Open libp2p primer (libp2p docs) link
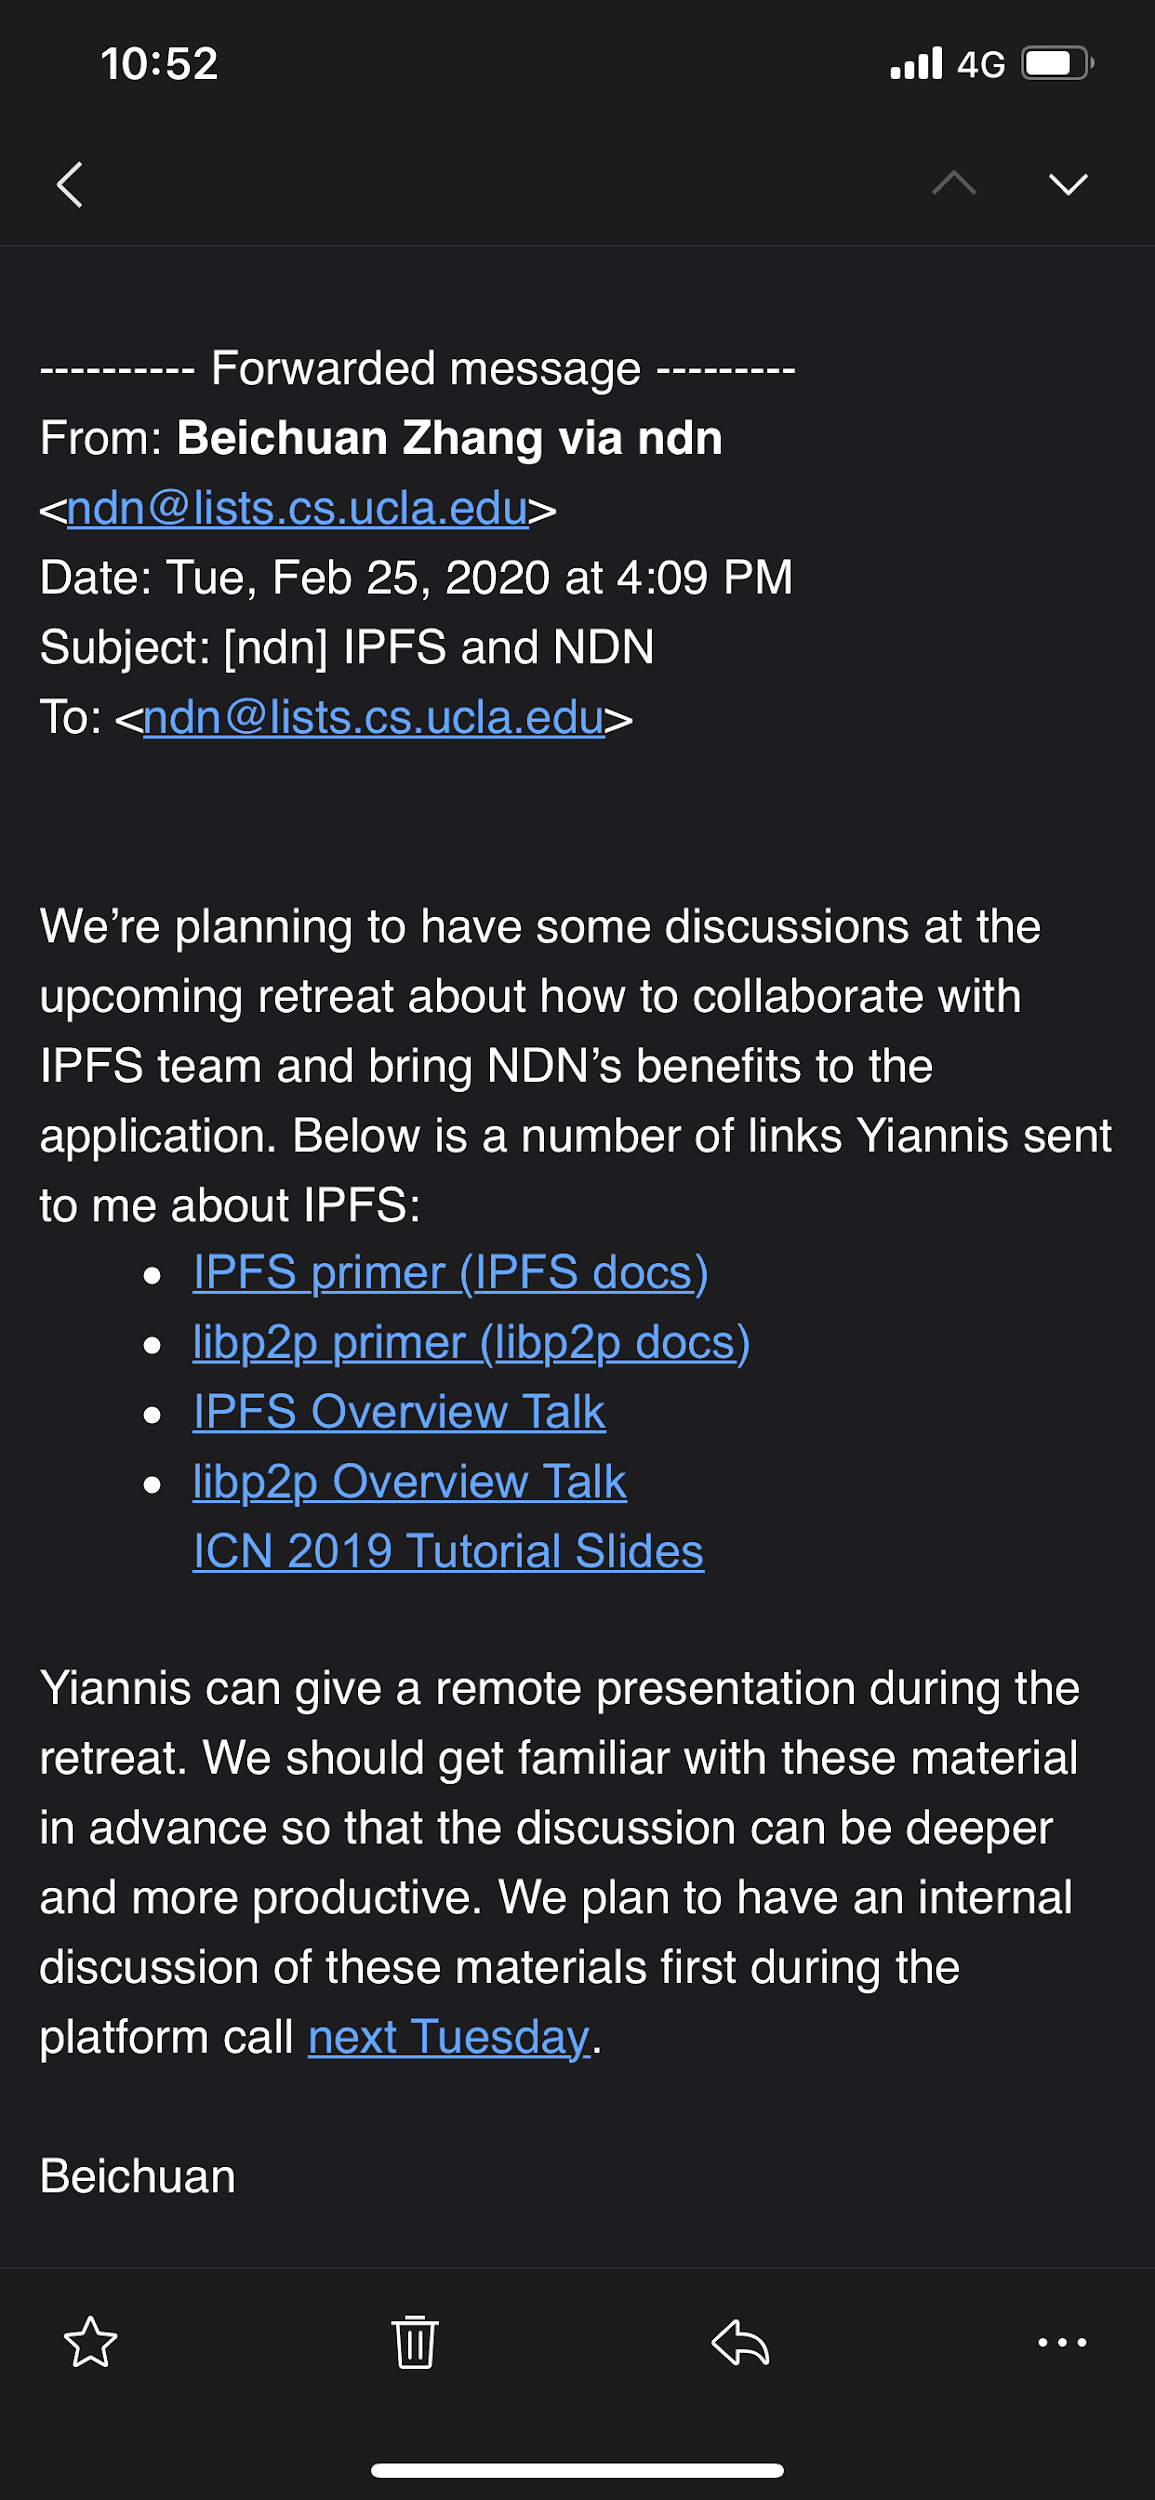1155x2500 pixels. coord(471,1343)
